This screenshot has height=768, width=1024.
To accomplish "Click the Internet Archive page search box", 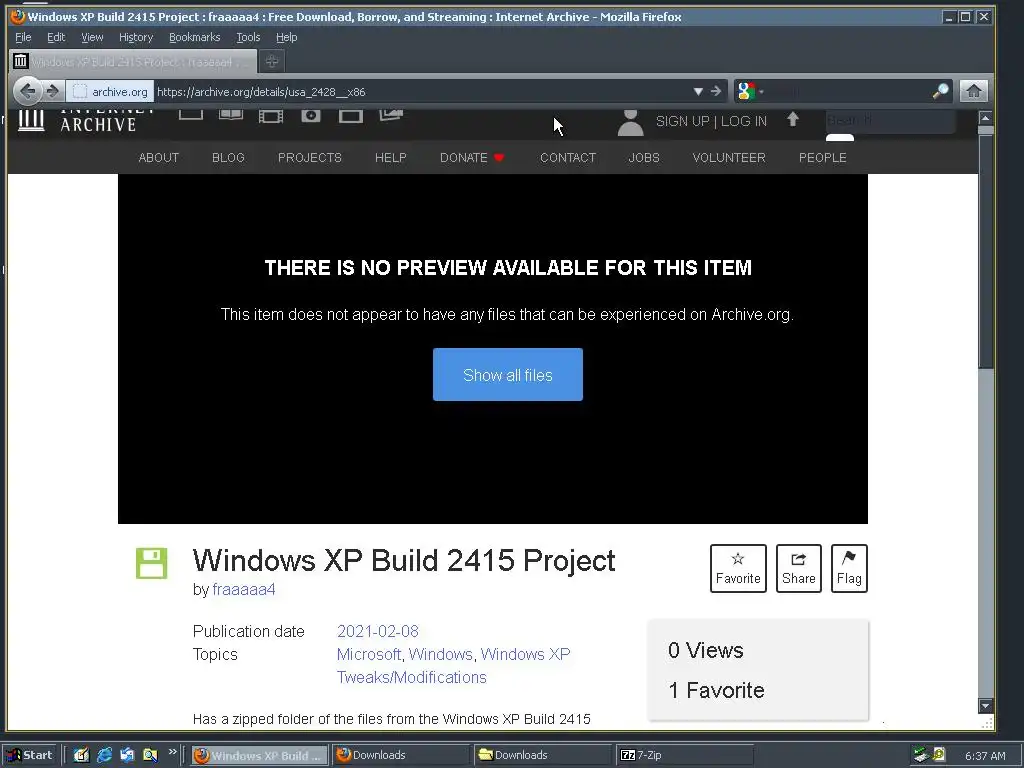I will point(889,121).
